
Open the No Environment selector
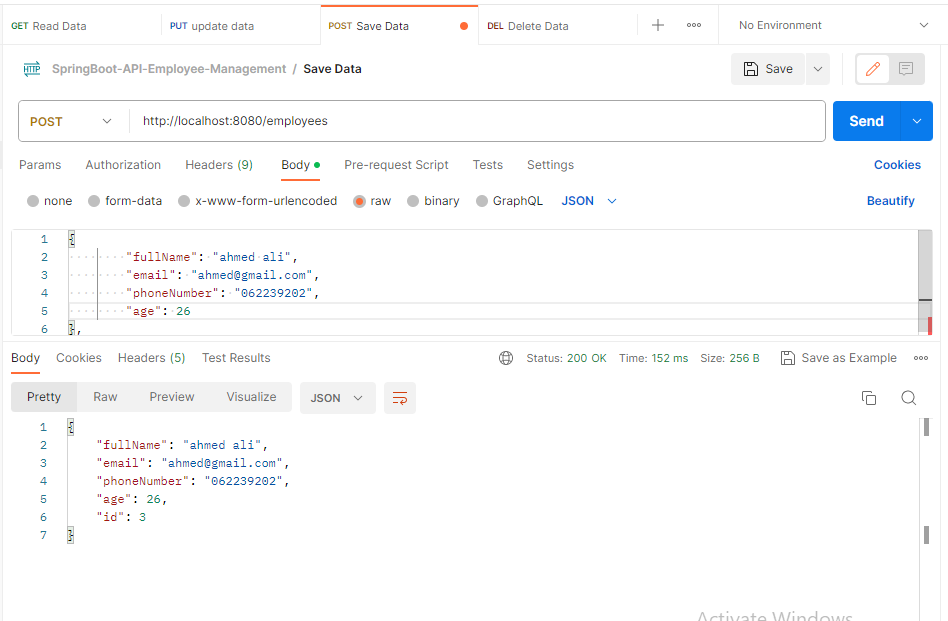(x=833, y=25)
